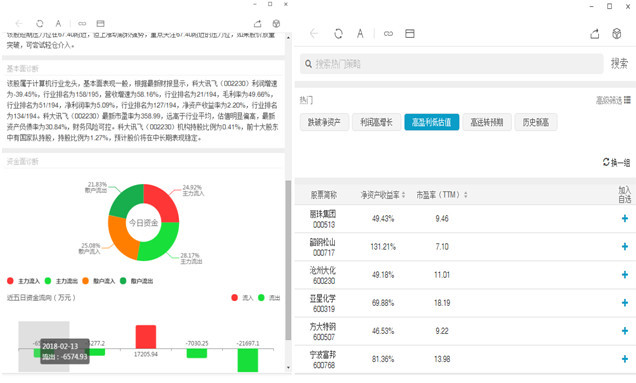Sort by 净资产收益率 column
The height and width of the screenshot is (383, 636).
point(382,195)
